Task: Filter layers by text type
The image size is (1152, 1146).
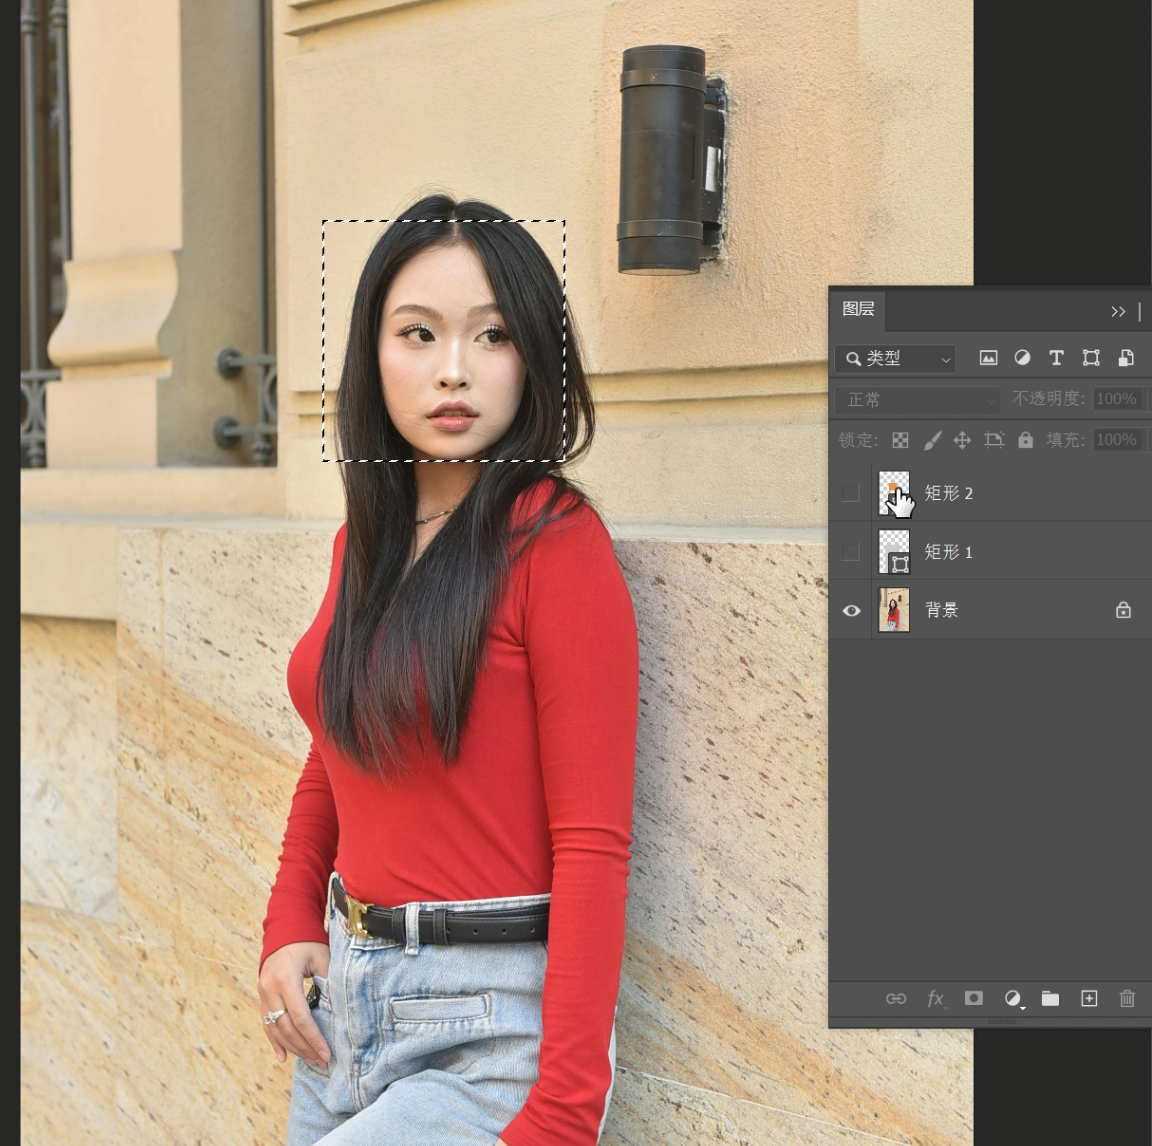Action: (x=1056, y=358)
